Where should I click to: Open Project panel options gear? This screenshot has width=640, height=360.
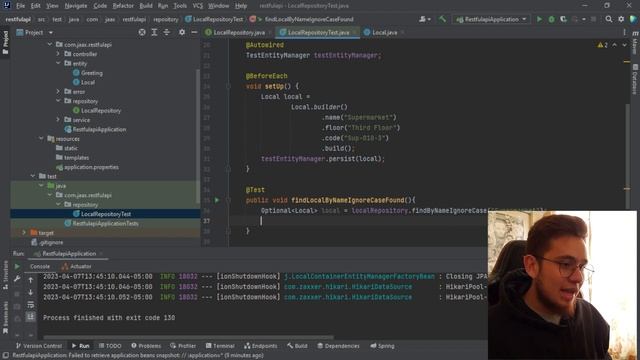[x=182, y=32]
